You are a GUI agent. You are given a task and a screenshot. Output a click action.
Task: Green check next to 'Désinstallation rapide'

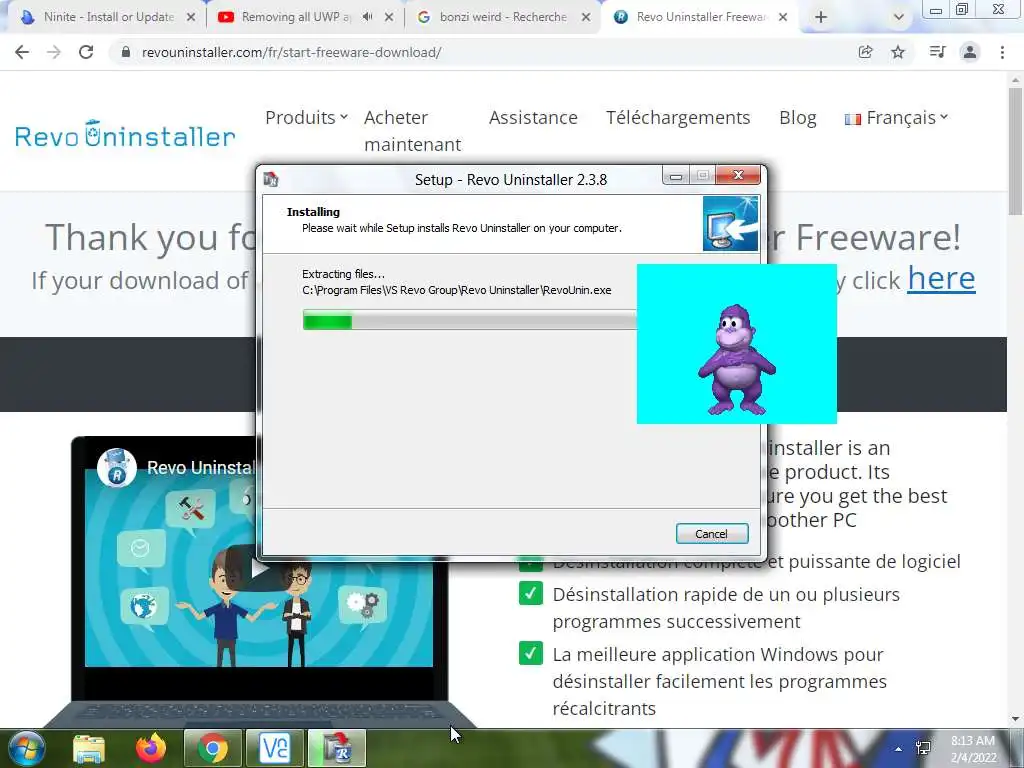531,593
